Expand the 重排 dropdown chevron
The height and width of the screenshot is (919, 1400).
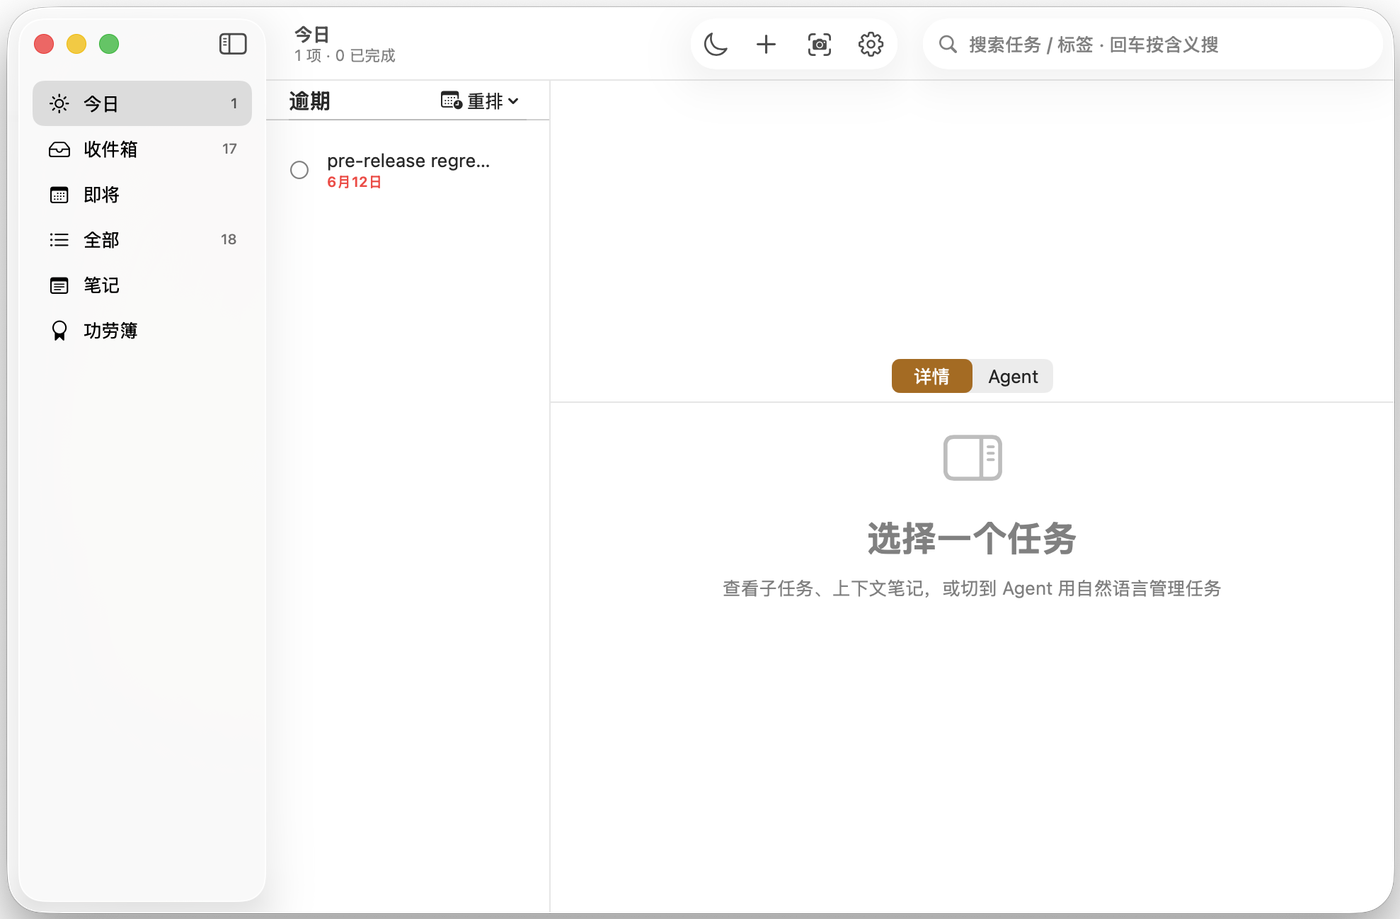point(513,101)
